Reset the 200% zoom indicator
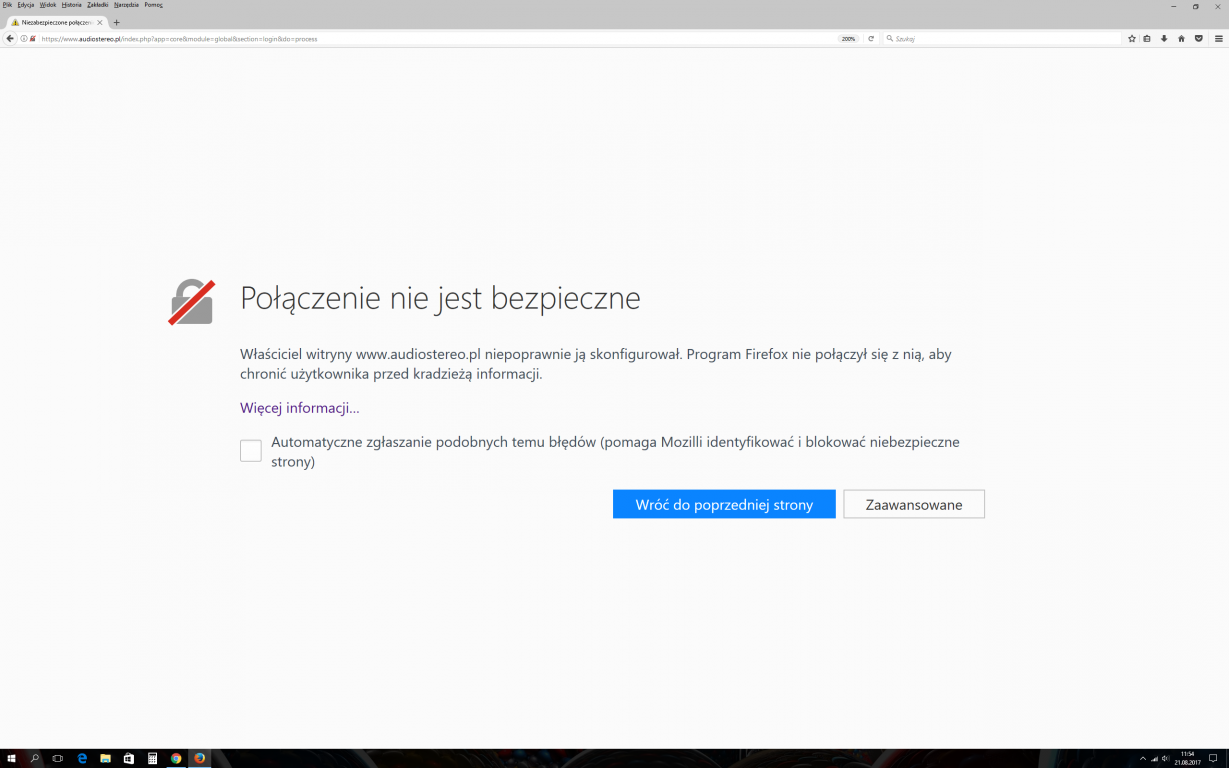1229x768 pixels. point(848,38)
